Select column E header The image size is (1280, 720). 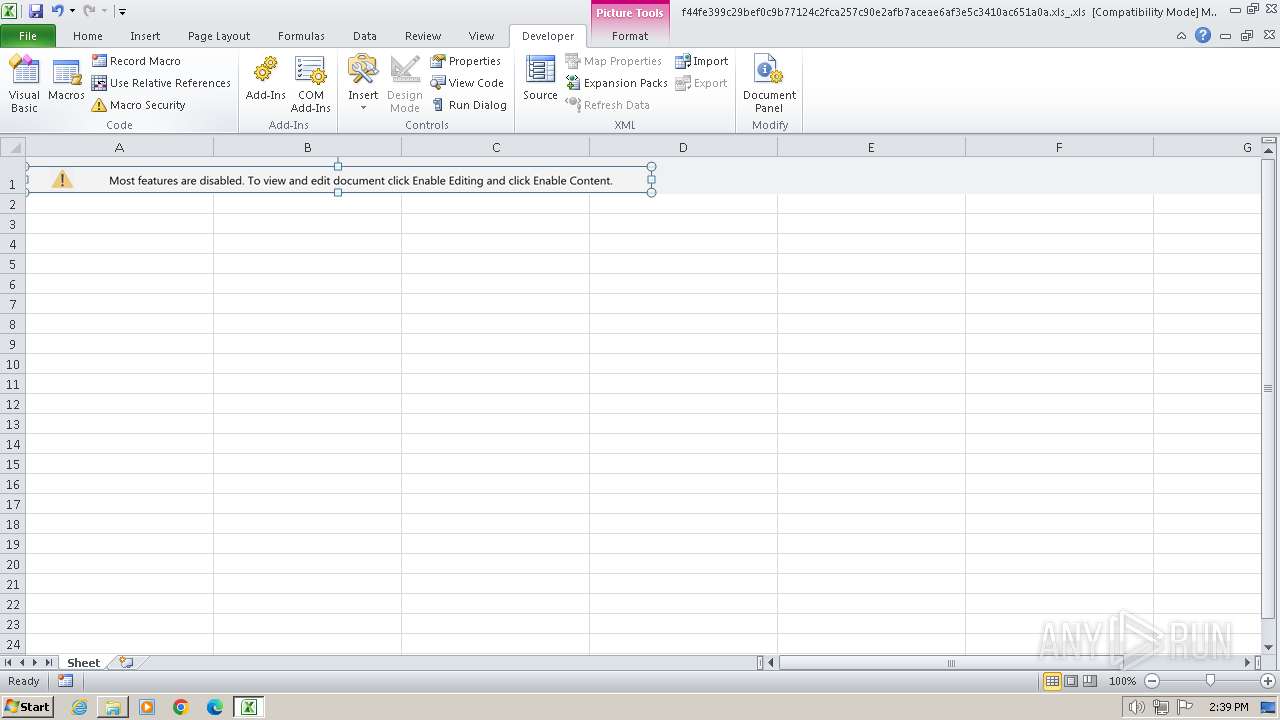871,147
